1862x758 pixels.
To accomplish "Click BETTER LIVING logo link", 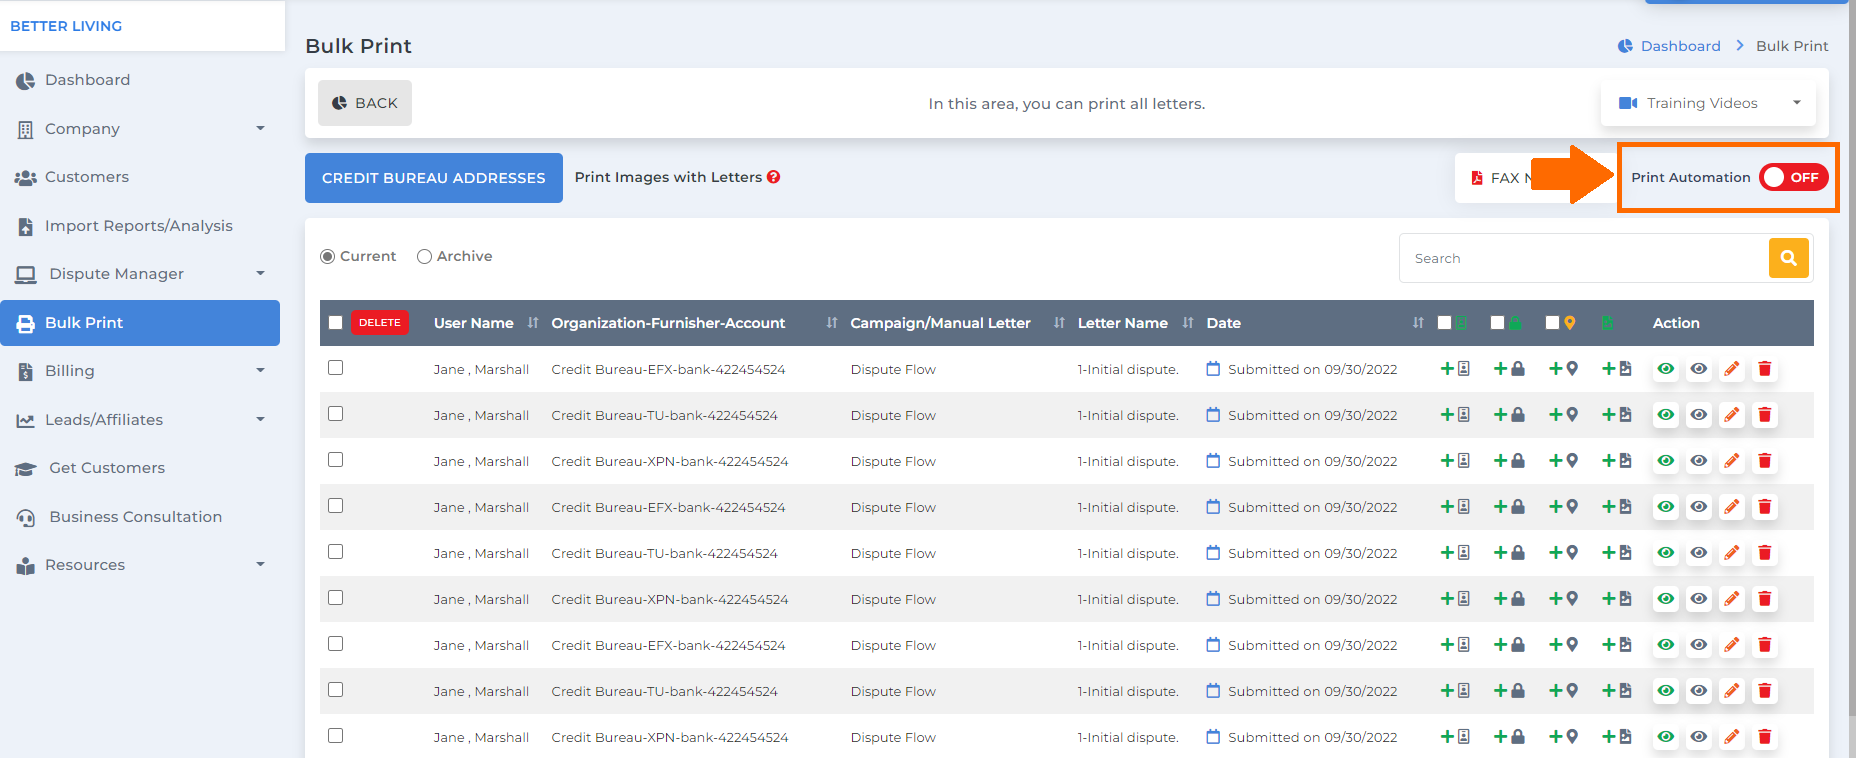I will pyautogui.click(x=66, y=26).
